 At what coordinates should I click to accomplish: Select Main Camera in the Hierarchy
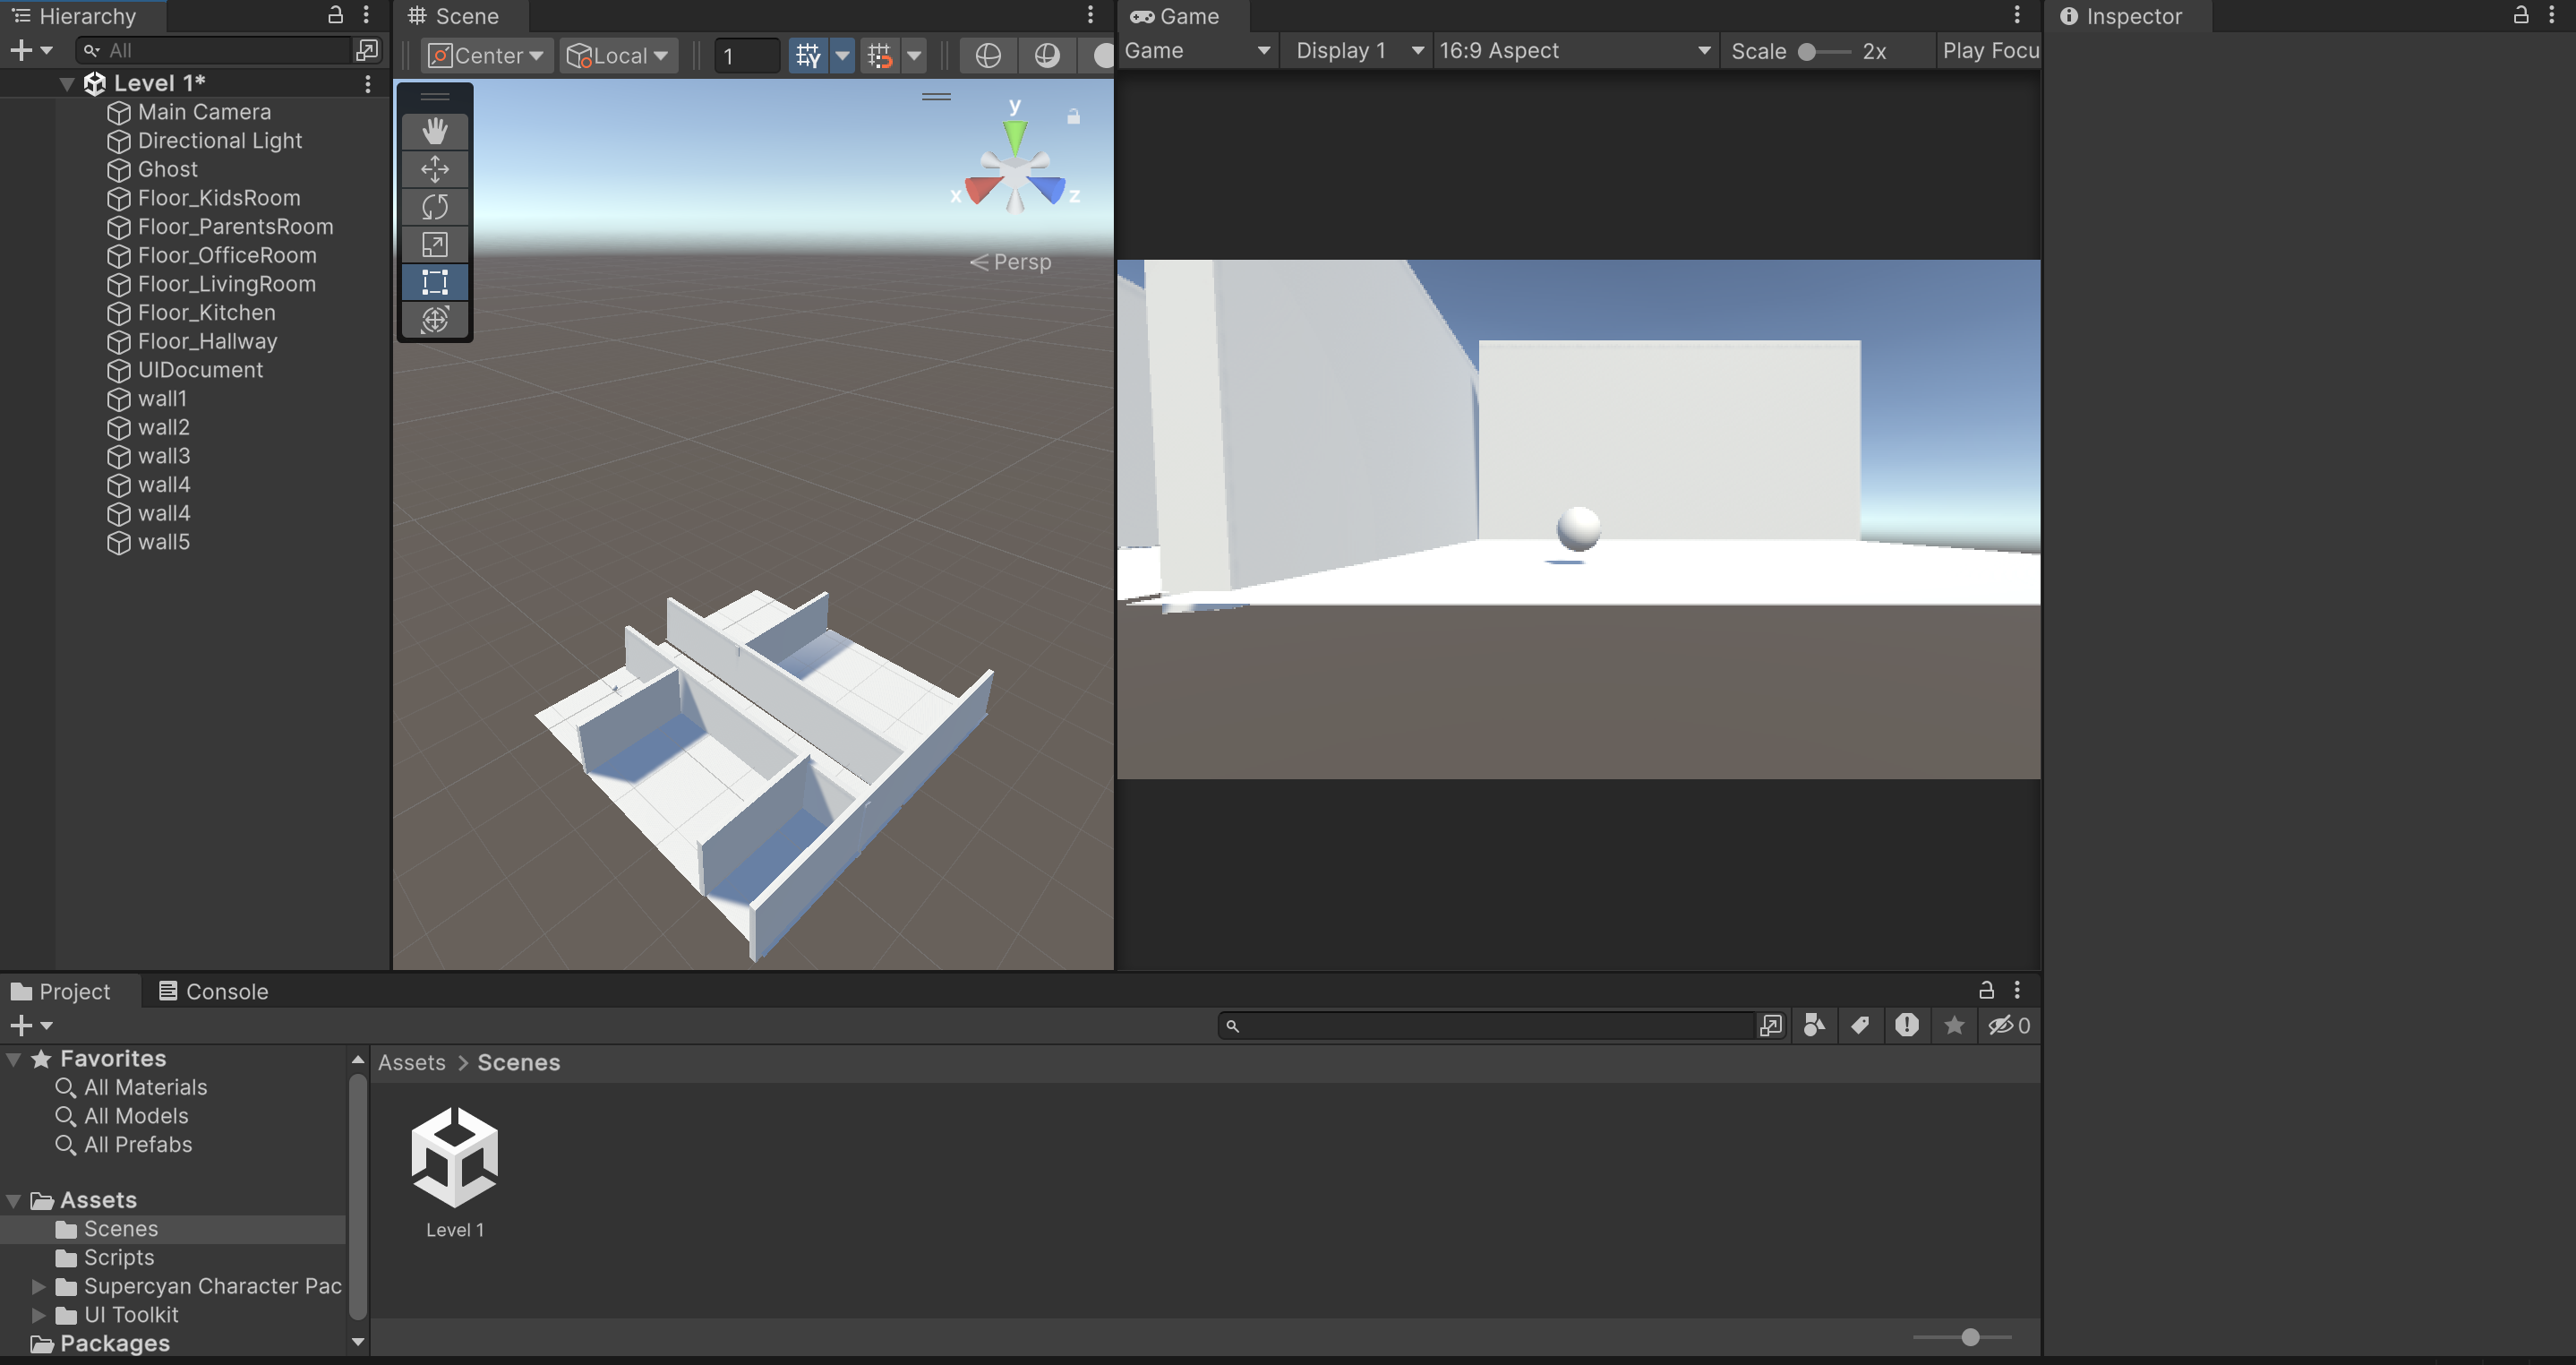click(204, 112)
